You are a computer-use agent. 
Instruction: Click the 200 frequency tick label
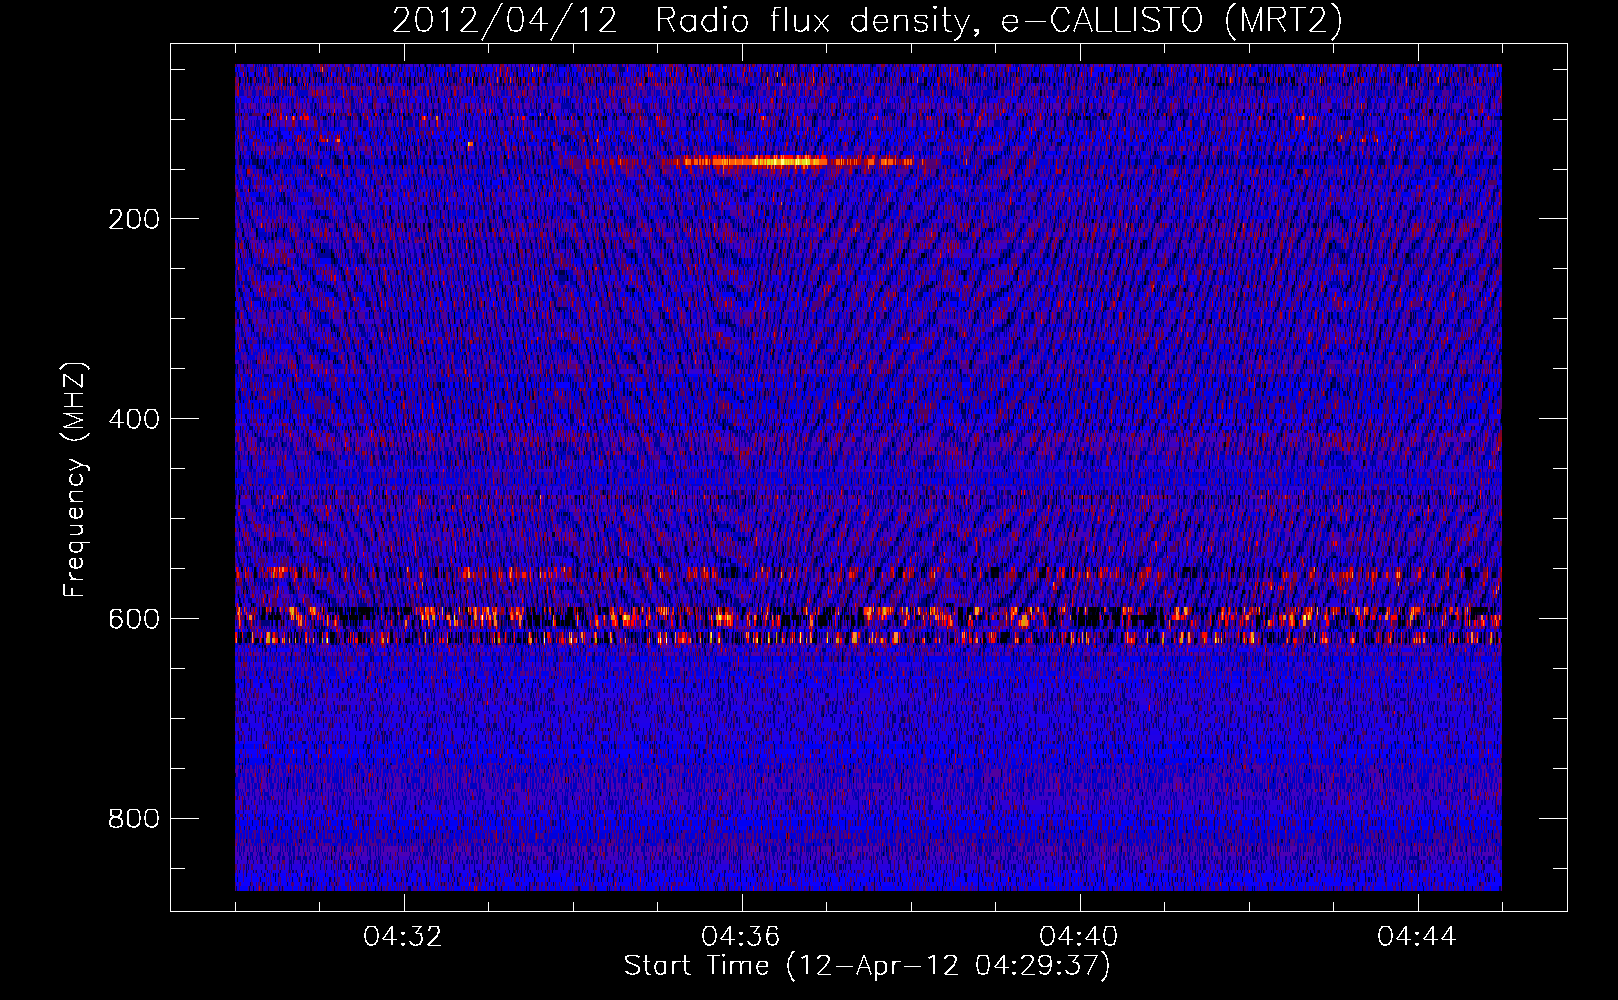tap(134, 219)
